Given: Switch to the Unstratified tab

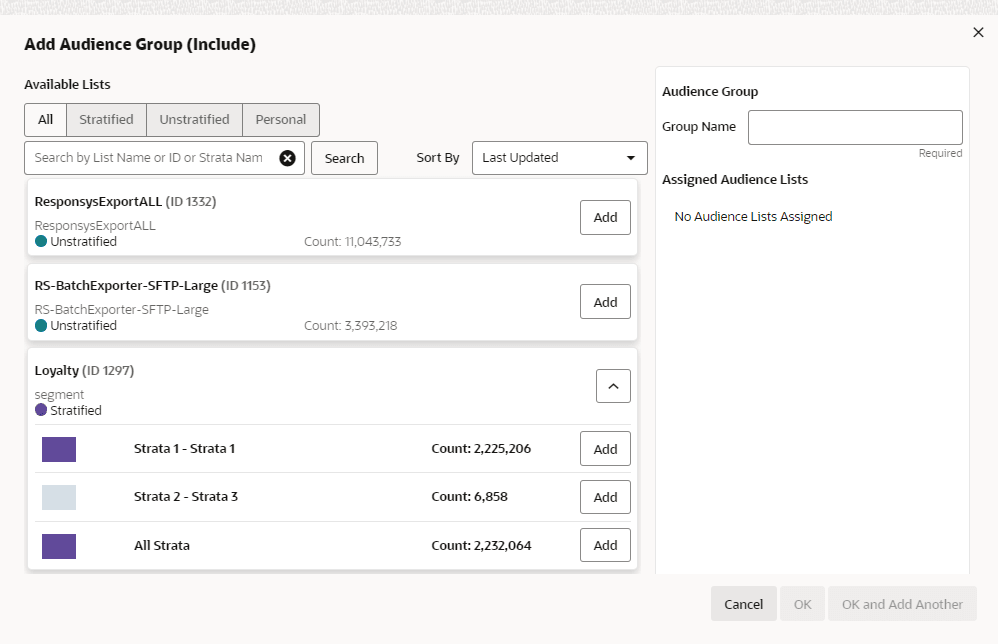Looking at the screenshot, I should [x=194, y=120].
